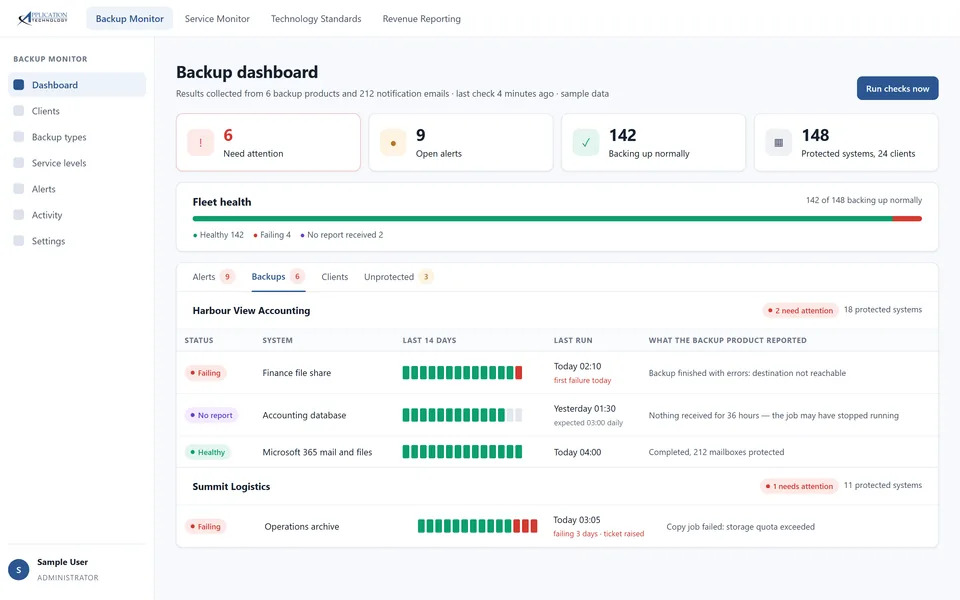Click the Microsoft 365 14-day history bars

pyautogui.click(x=462, y=452)
